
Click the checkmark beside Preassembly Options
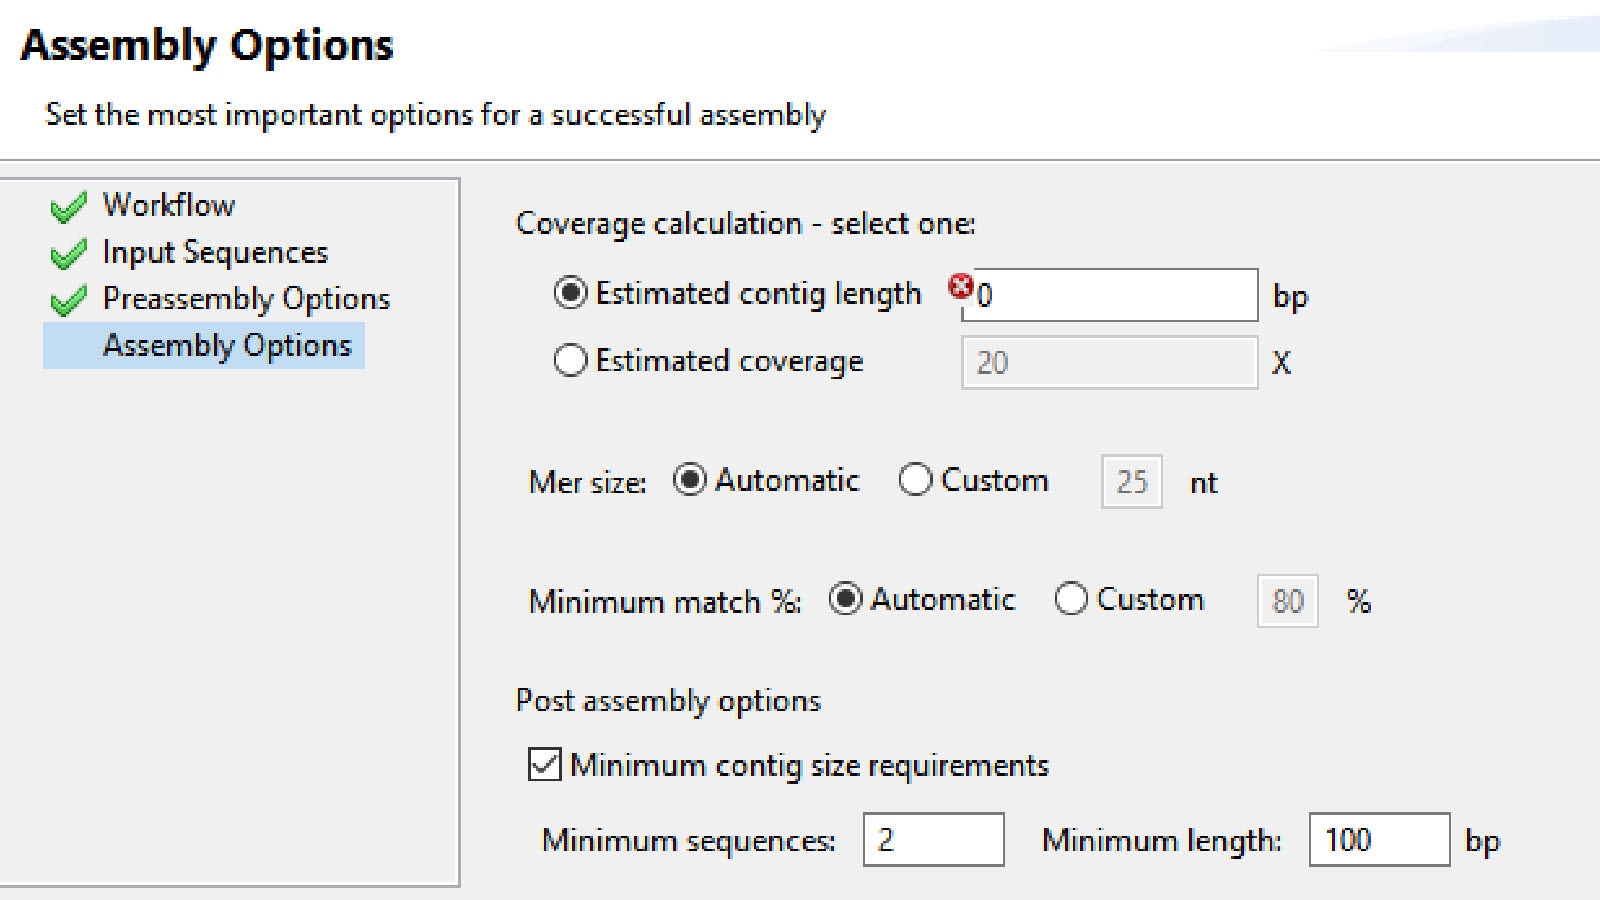click(66, 298)
